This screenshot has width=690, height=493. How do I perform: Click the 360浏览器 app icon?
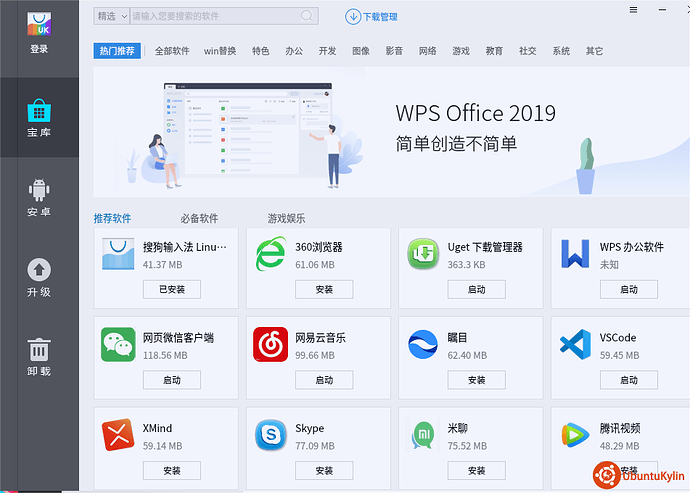pyautogui.click(x=271, y=254)
